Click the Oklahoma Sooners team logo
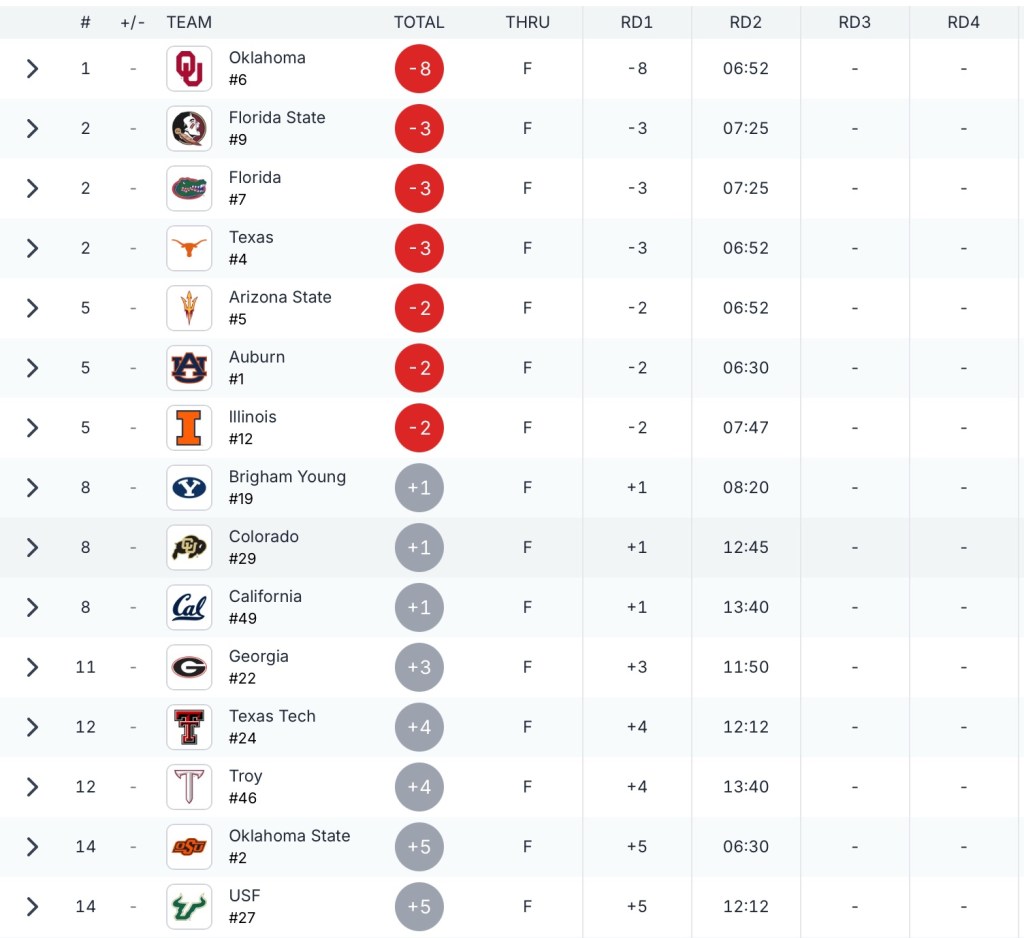Screen dimensions: 1024x938 pyautogui.click(x=189, y=68)
